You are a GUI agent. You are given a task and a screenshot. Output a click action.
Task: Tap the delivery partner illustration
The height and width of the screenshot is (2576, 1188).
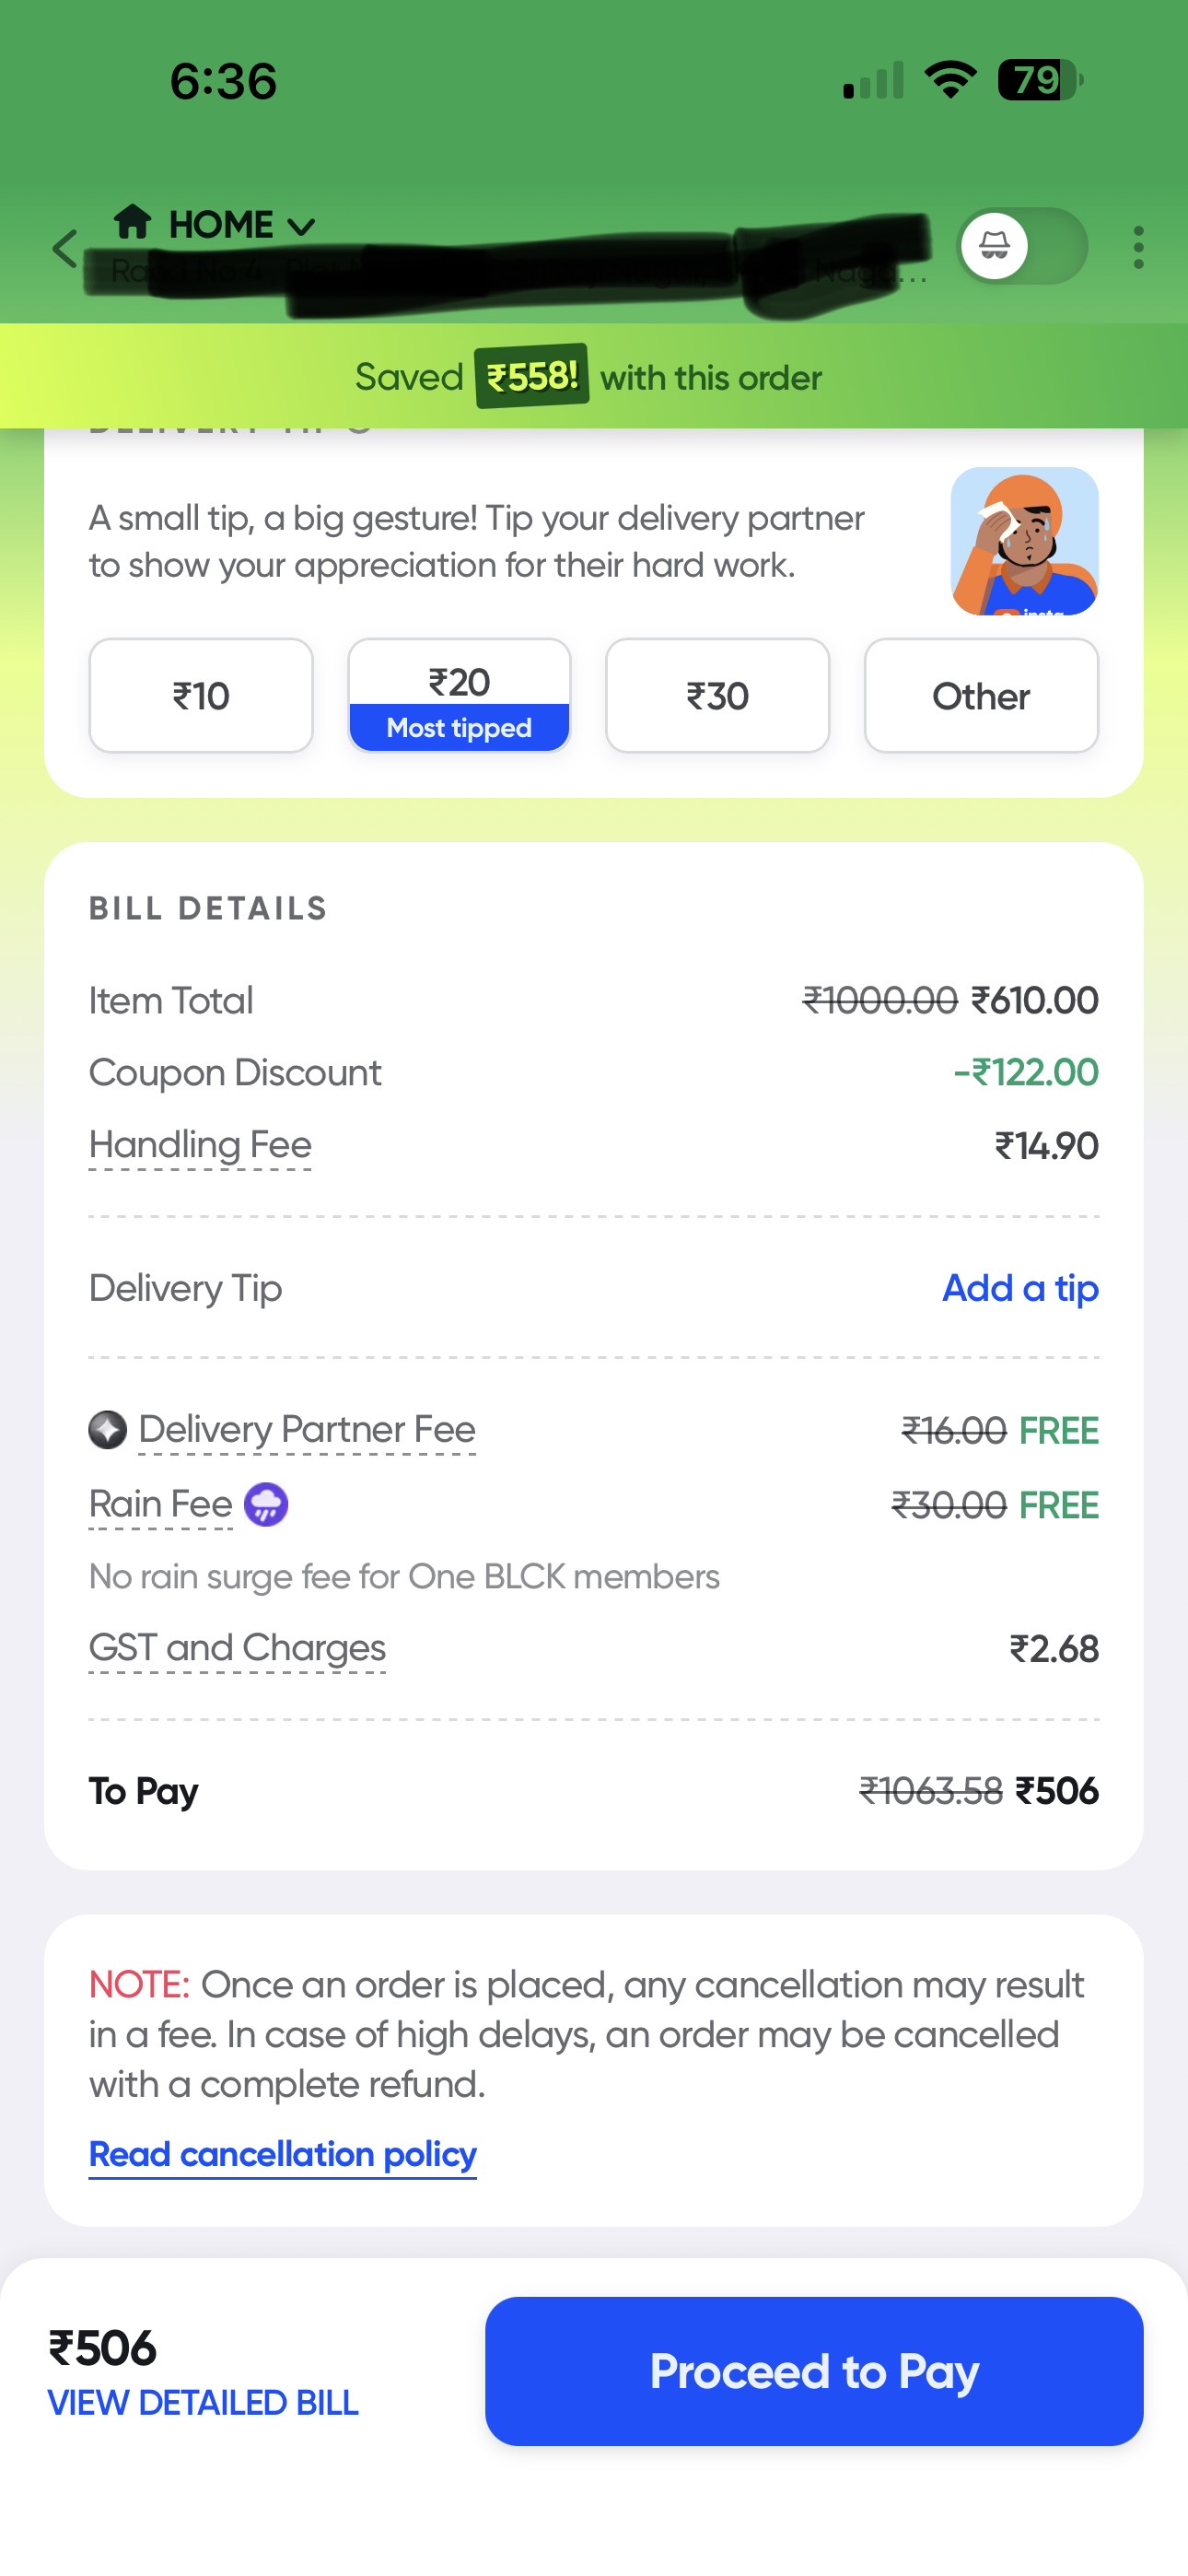(1024, 541)
